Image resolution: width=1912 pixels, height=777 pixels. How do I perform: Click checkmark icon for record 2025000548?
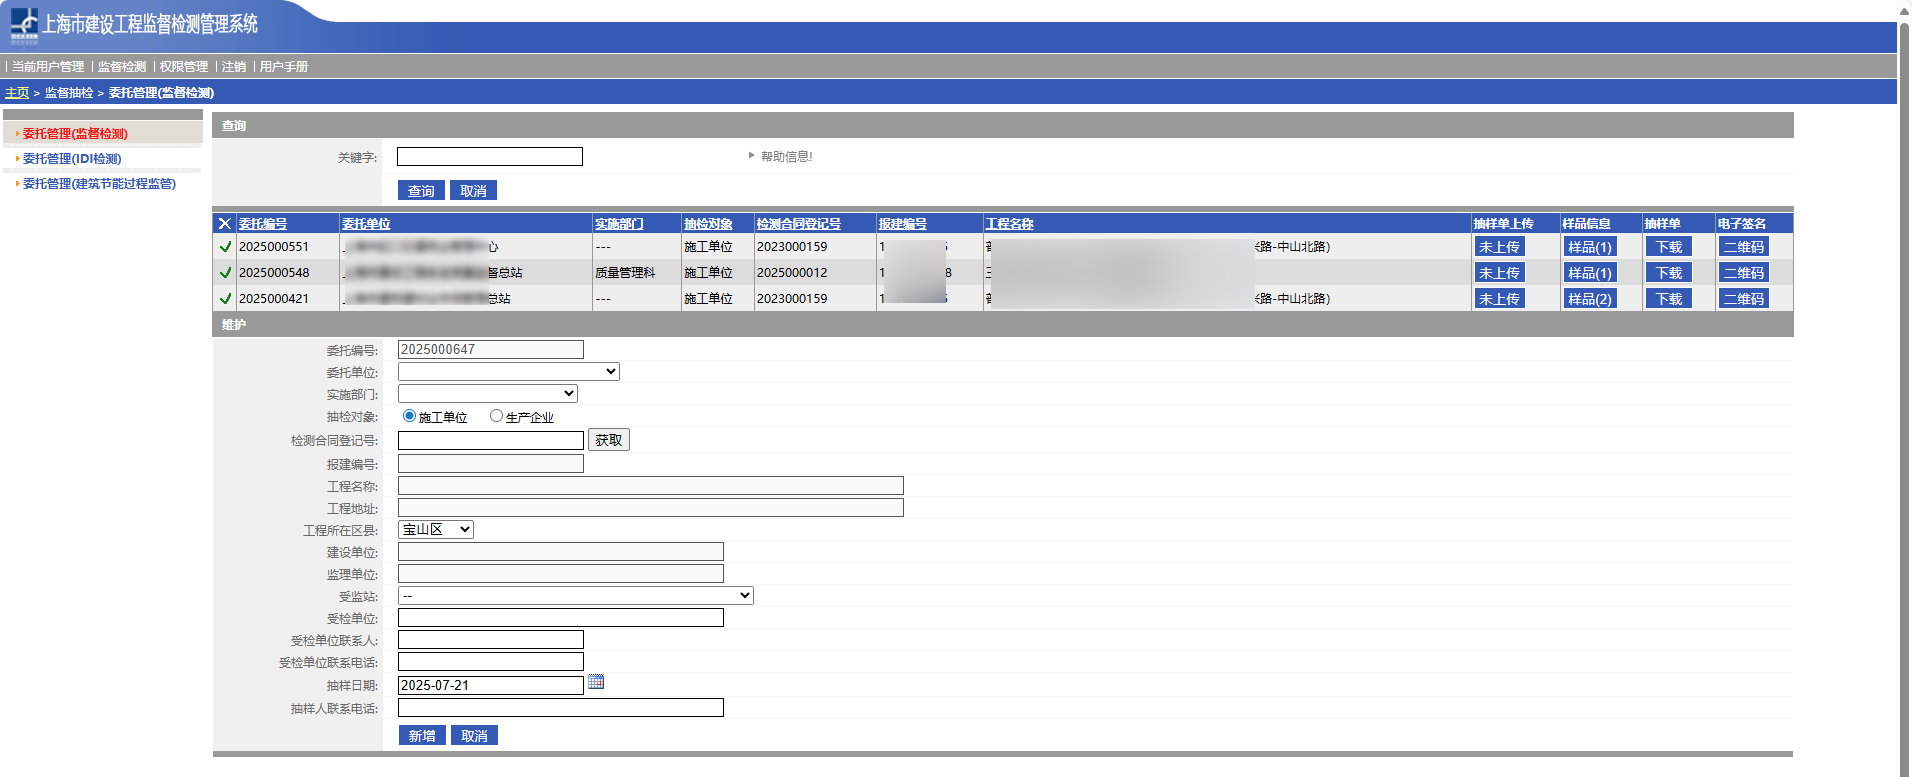[x=225, y=273]
